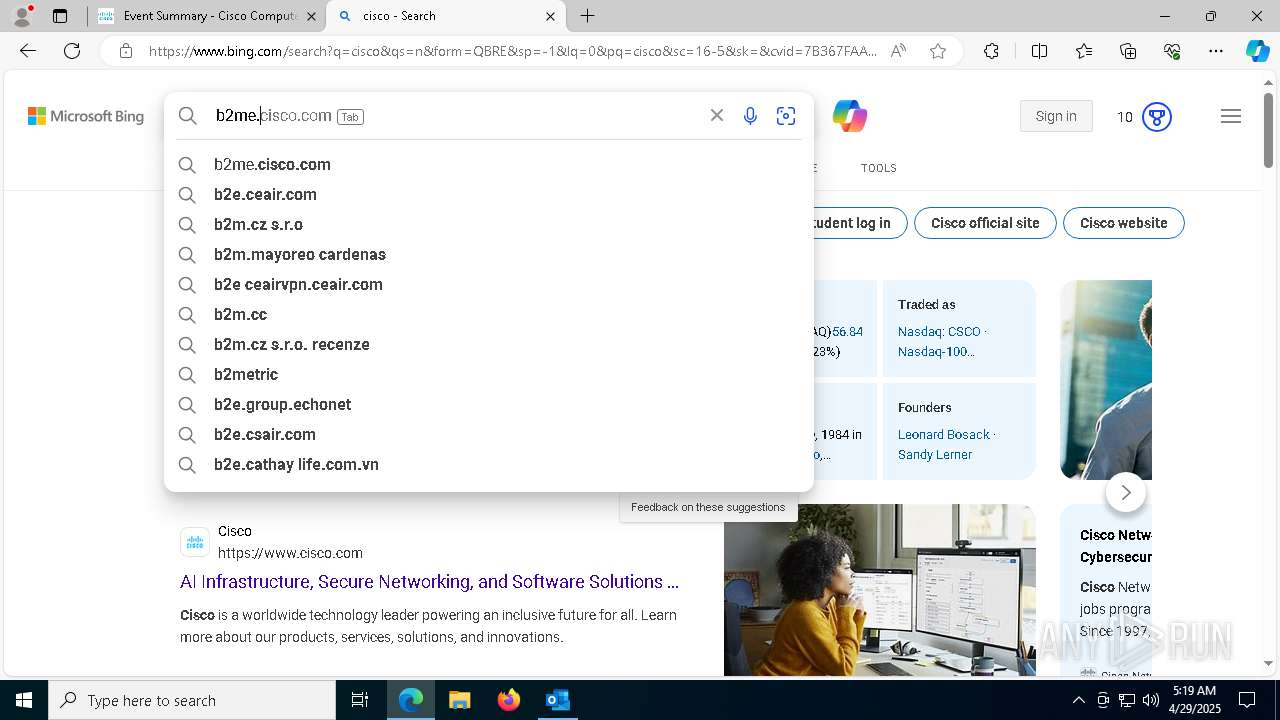Choose suggestion b2e.csair.com
The width and height of the screenshot is (1280, 720).
click(488, 434)
